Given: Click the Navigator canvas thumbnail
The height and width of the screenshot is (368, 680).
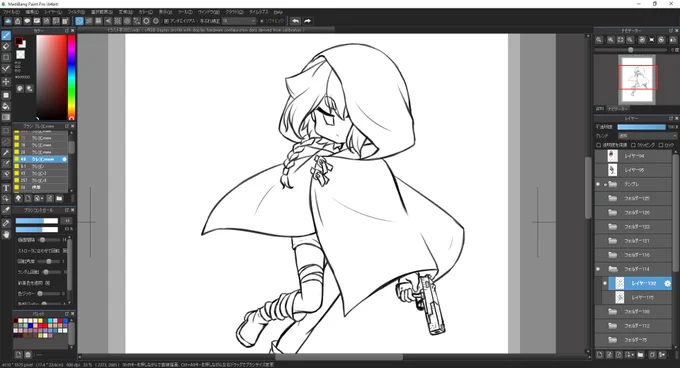Looking at the screenshot, I should click(637, 79).
